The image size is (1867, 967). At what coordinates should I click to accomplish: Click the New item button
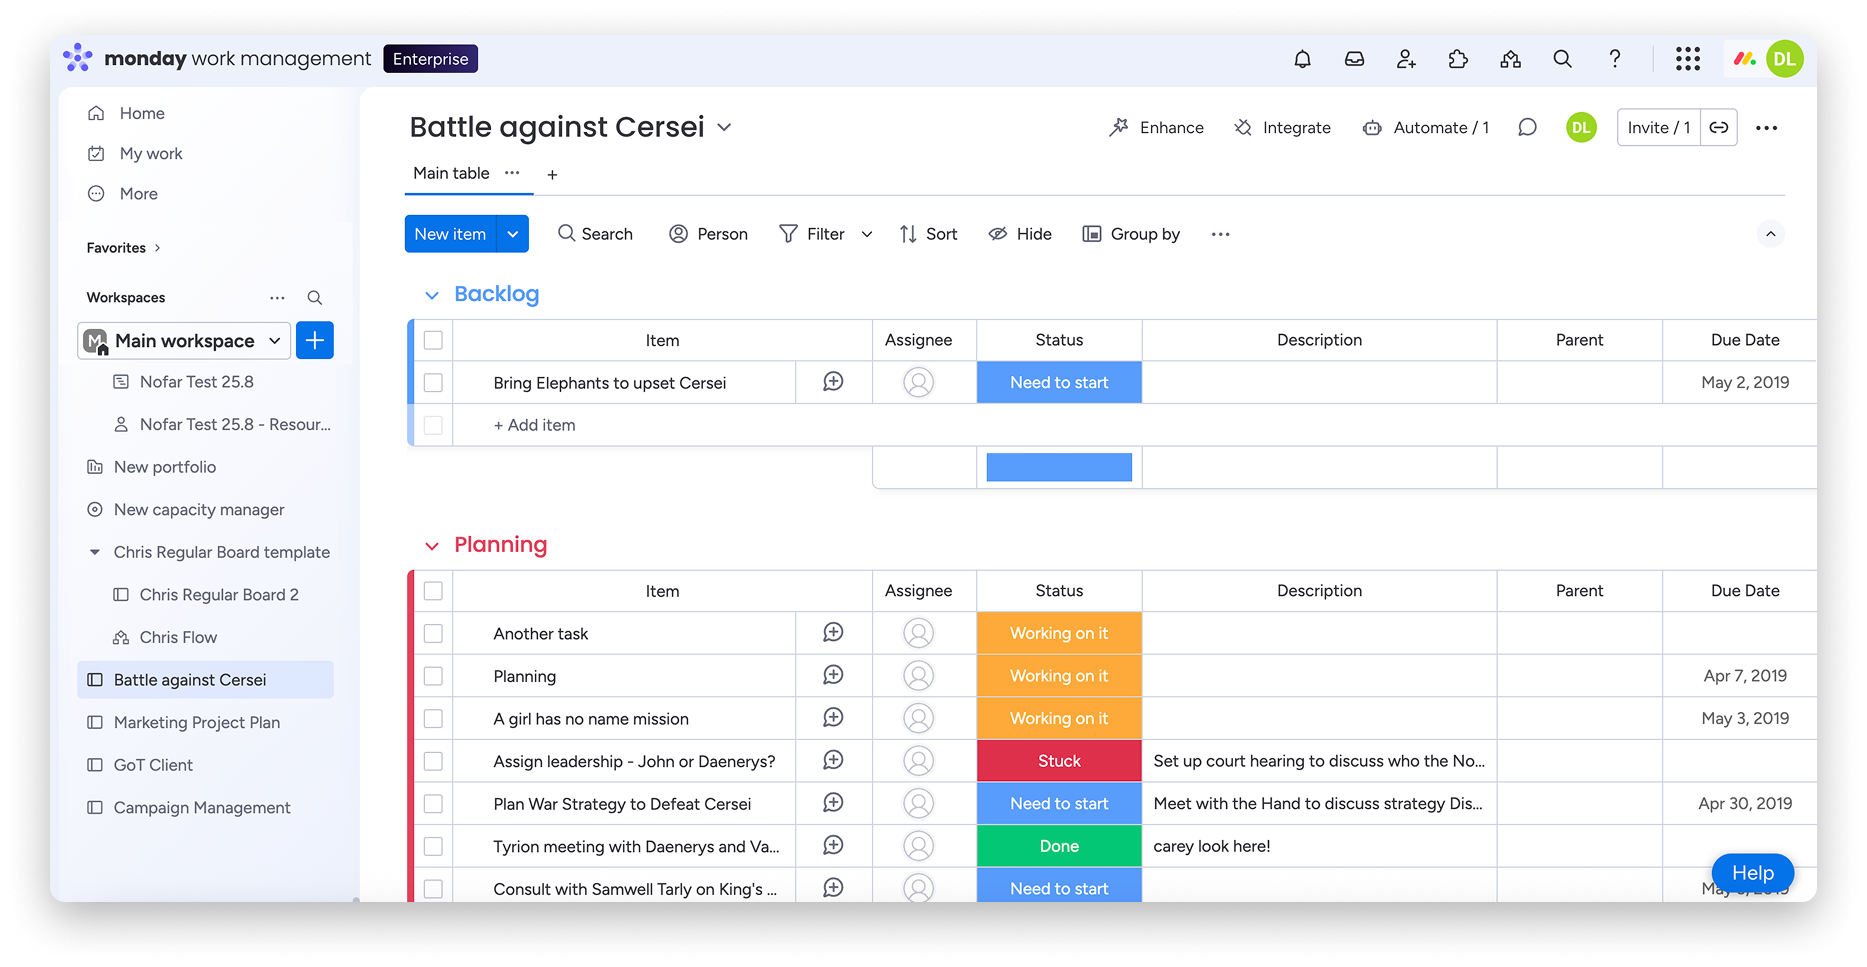(x=451, y=234)
